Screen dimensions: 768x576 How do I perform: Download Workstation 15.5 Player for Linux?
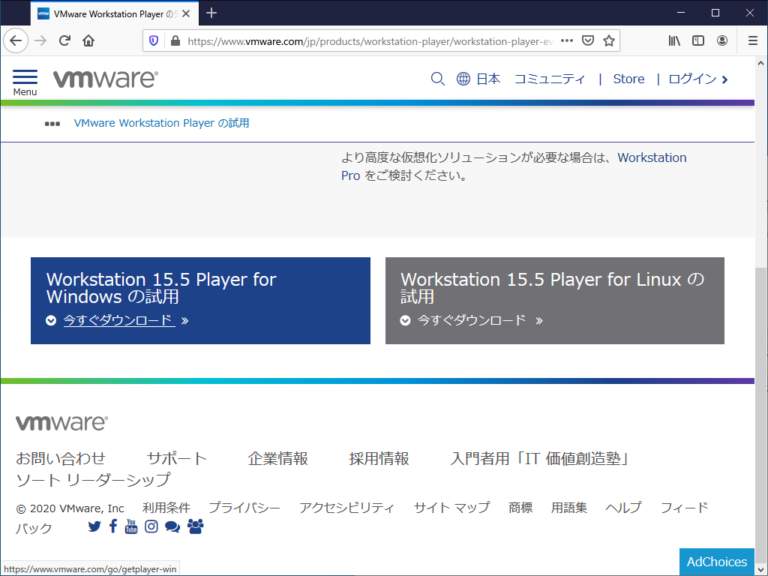pos(472,320)
